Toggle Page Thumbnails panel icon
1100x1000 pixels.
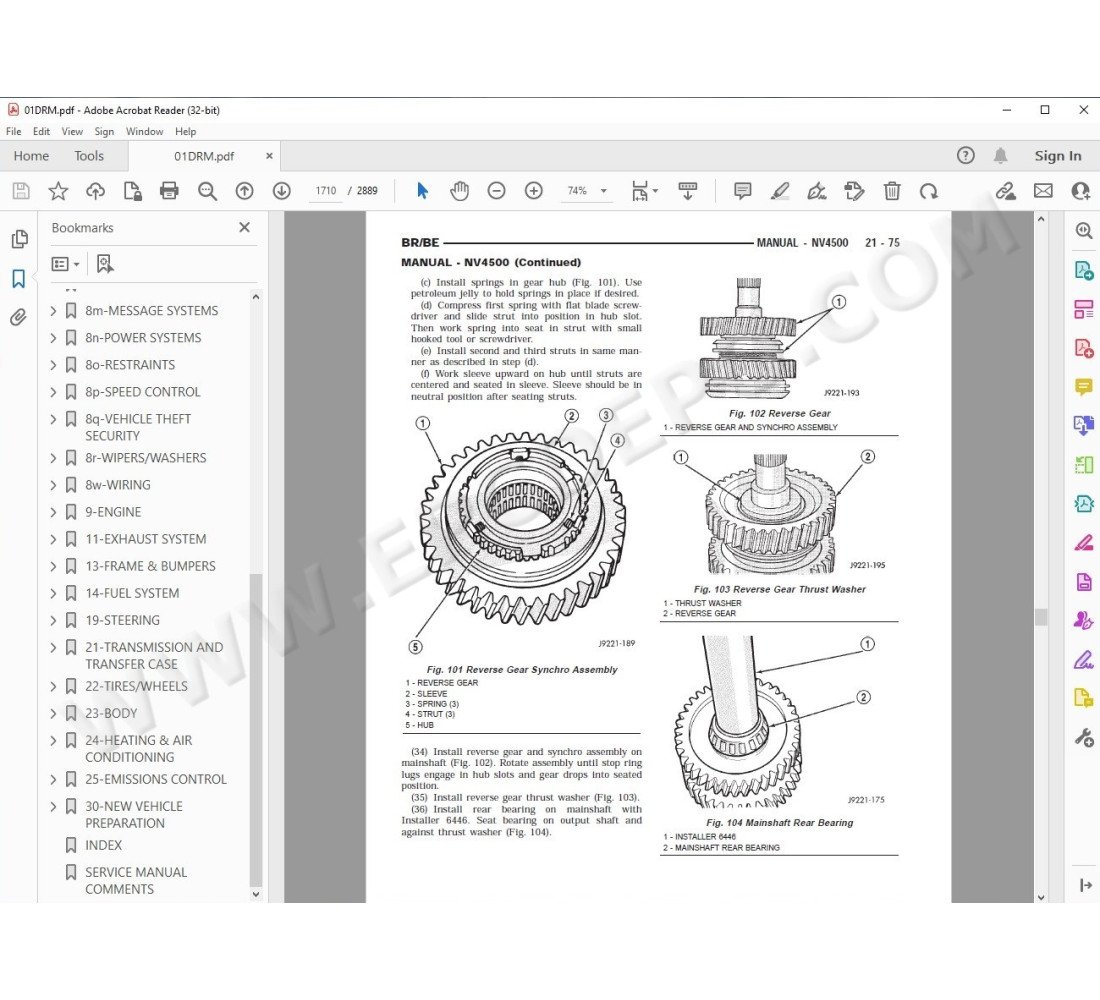pos(18,239)
